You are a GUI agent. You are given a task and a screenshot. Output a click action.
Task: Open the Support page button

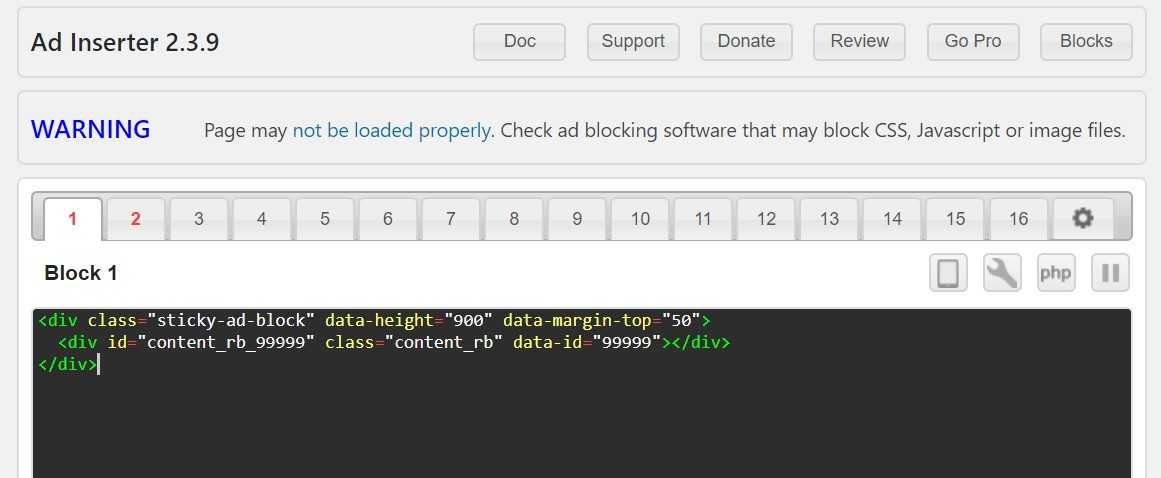tap(633, 42)
